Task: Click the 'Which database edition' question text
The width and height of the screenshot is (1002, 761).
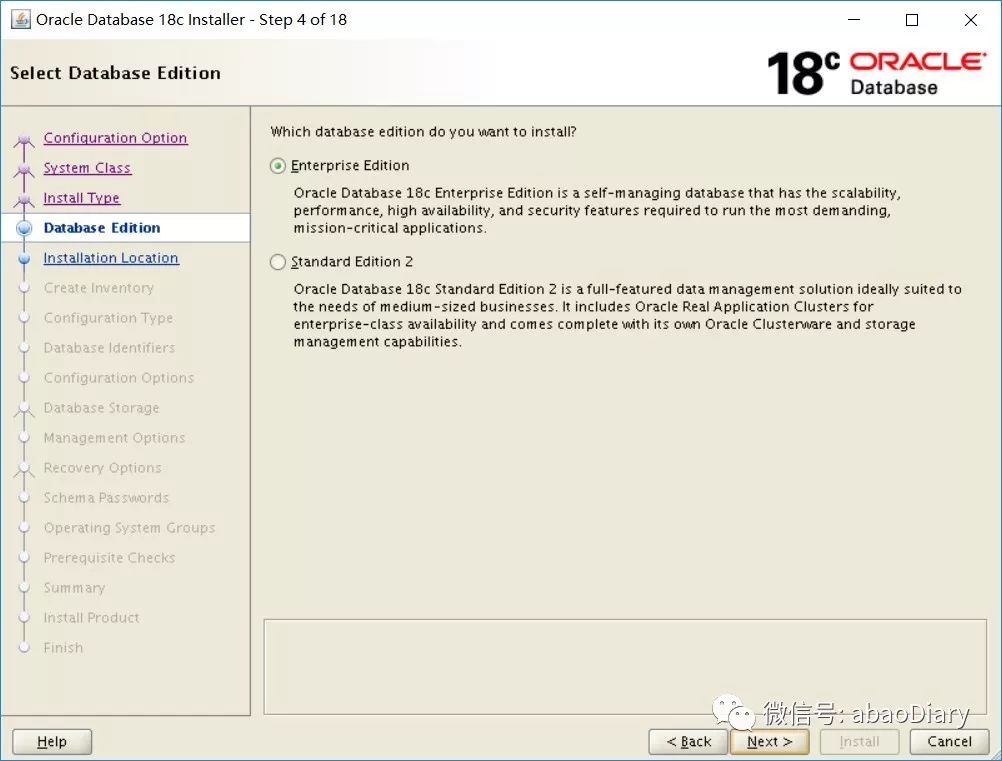Action: (423, 132)
